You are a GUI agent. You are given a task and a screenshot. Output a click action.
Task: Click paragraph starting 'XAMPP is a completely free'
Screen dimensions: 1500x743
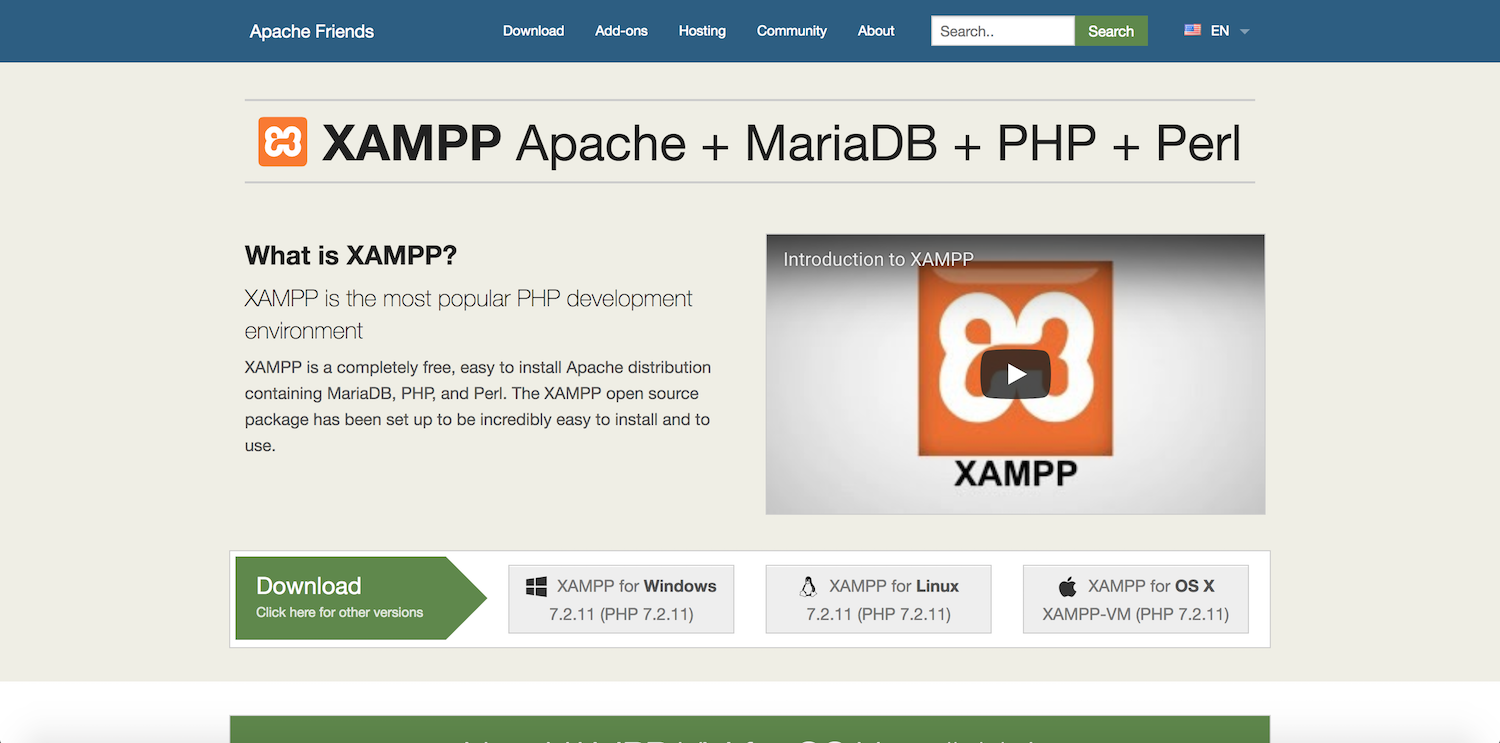coord(478,406)
